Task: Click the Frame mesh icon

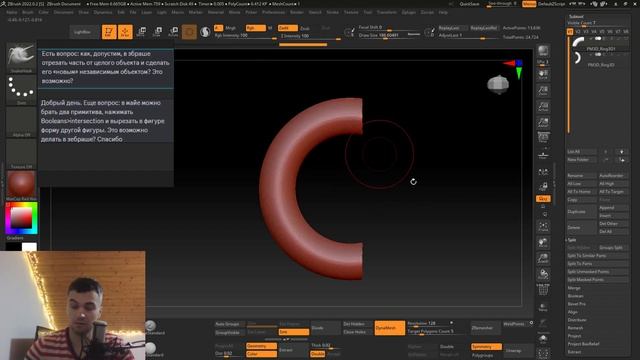Action: coord(543,227)
